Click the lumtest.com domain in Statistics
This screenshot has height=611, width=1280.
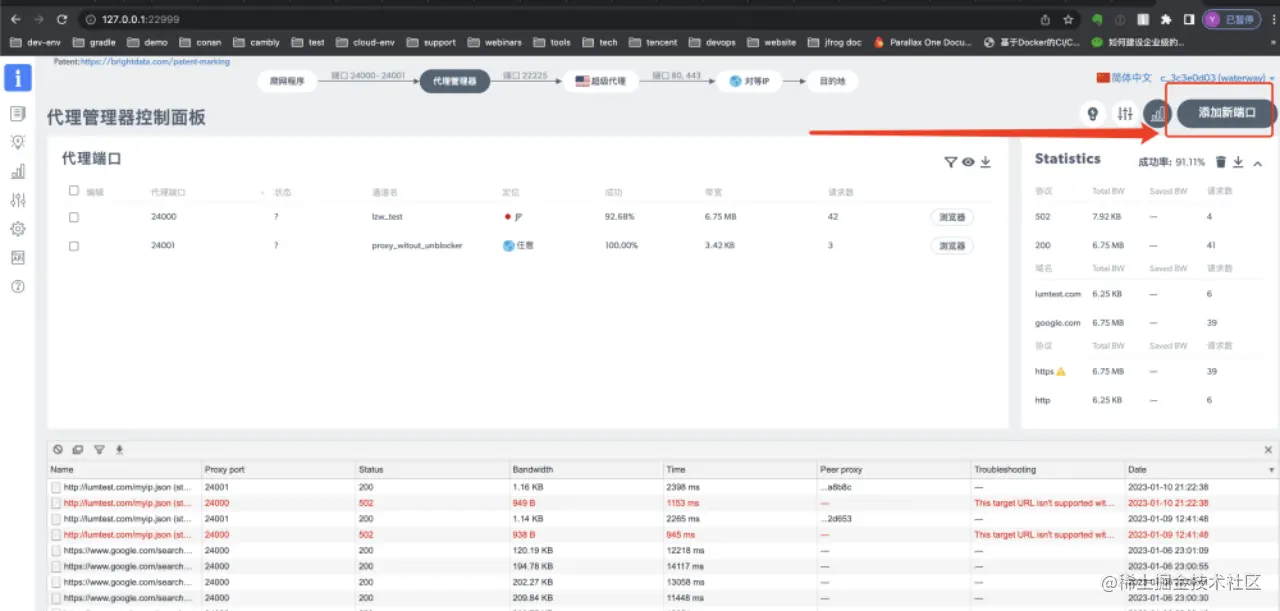(x=1058, y=294)
